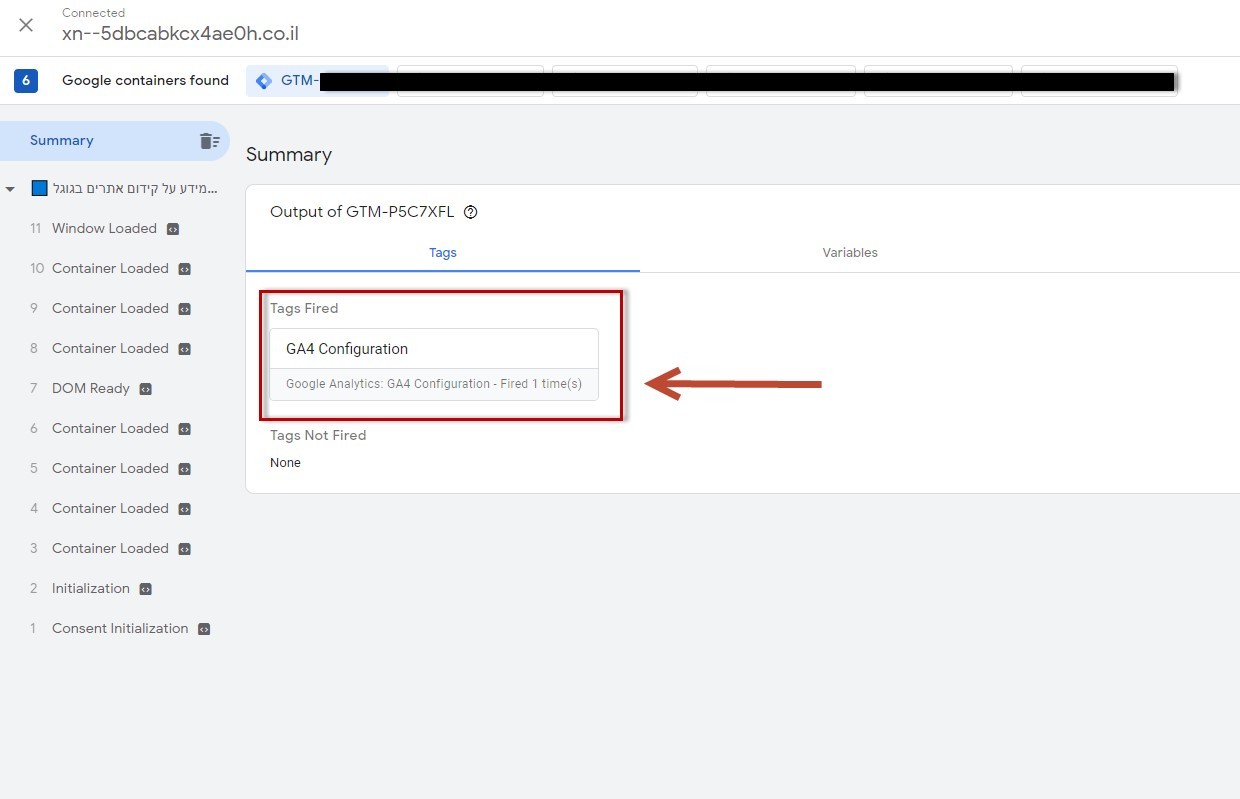This screenshot has height=799, width=1240.
Task: Click the clear-events icon beside Summary
Action: pyautogui.click(x=209, y=141)
